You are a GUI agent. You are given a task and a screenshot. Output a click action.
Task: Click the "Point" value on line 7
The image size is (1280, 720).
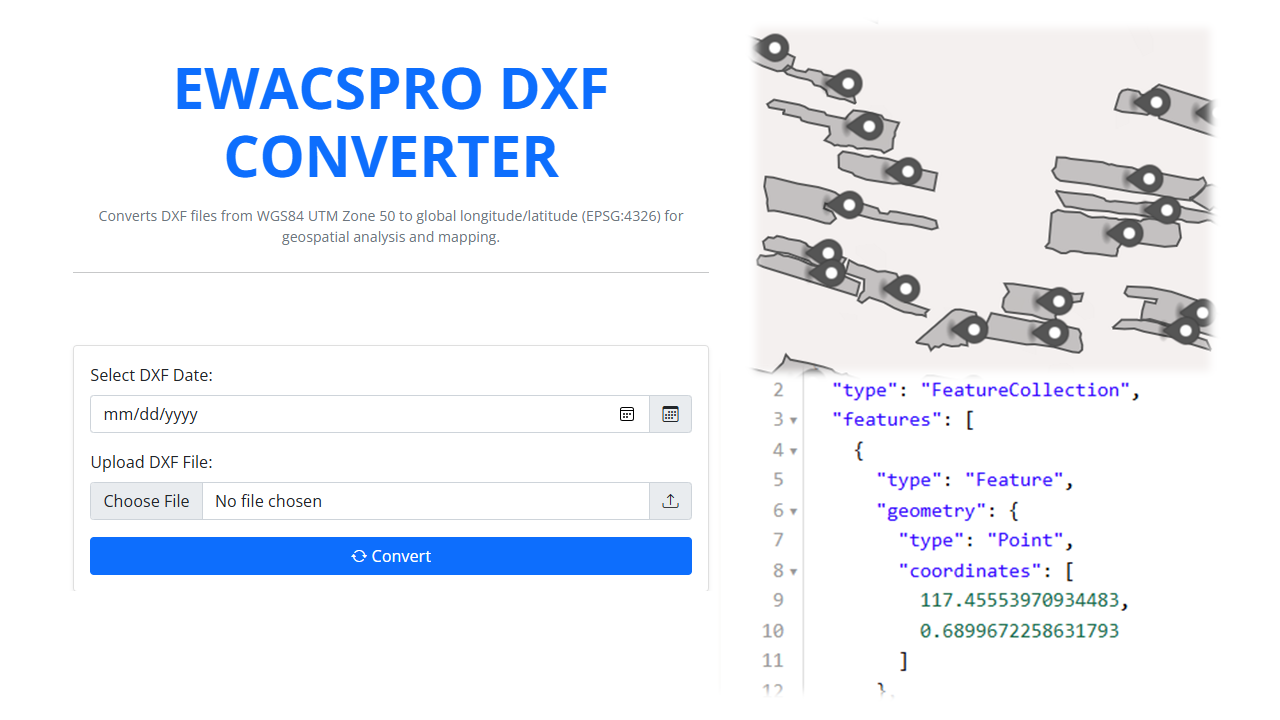tap(1025, 540)
